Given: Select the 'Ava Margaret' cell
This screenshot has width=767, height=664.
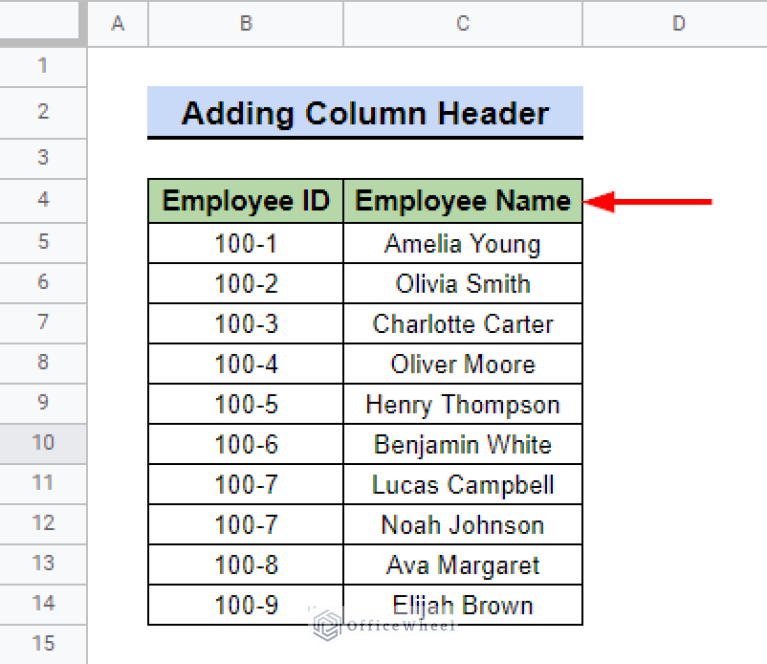Looking at the screenshot, I should coord(463,564).
